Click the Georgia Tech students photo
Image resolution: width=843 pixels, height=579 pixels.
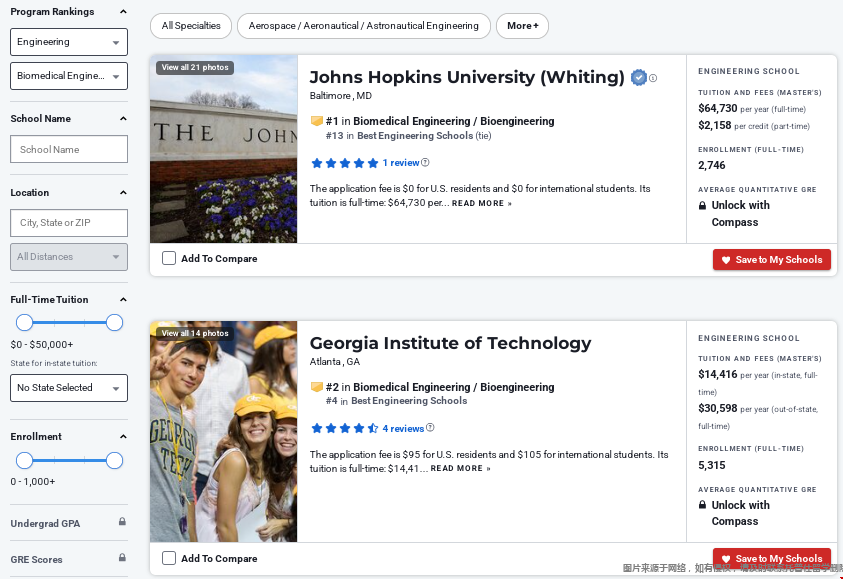tap(224, 431)
